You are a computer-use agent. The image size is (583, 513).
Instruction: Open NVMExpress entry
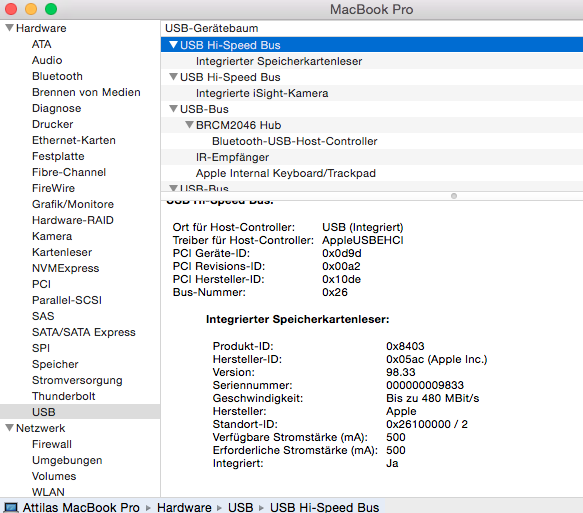tap(65, 268)
